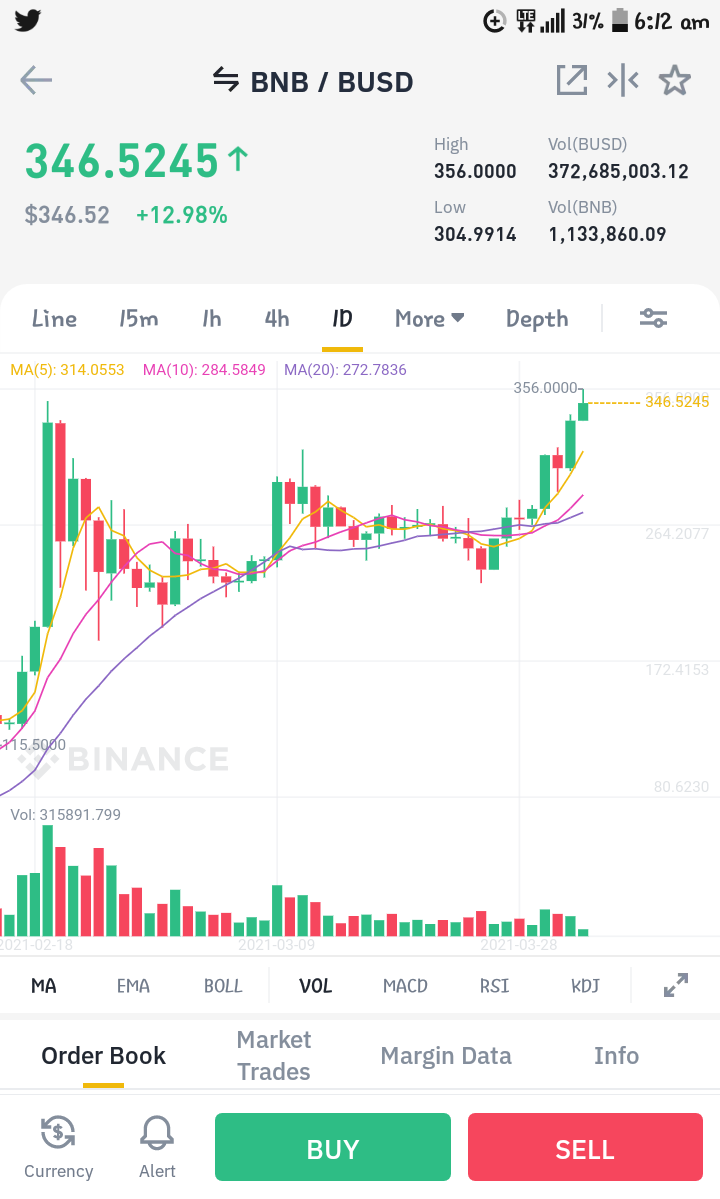The width and height of the screenshot is (720, 1199).
Task: Switch to Market Trades tab
Action: pyautogui.click(x=274, y=1055)
